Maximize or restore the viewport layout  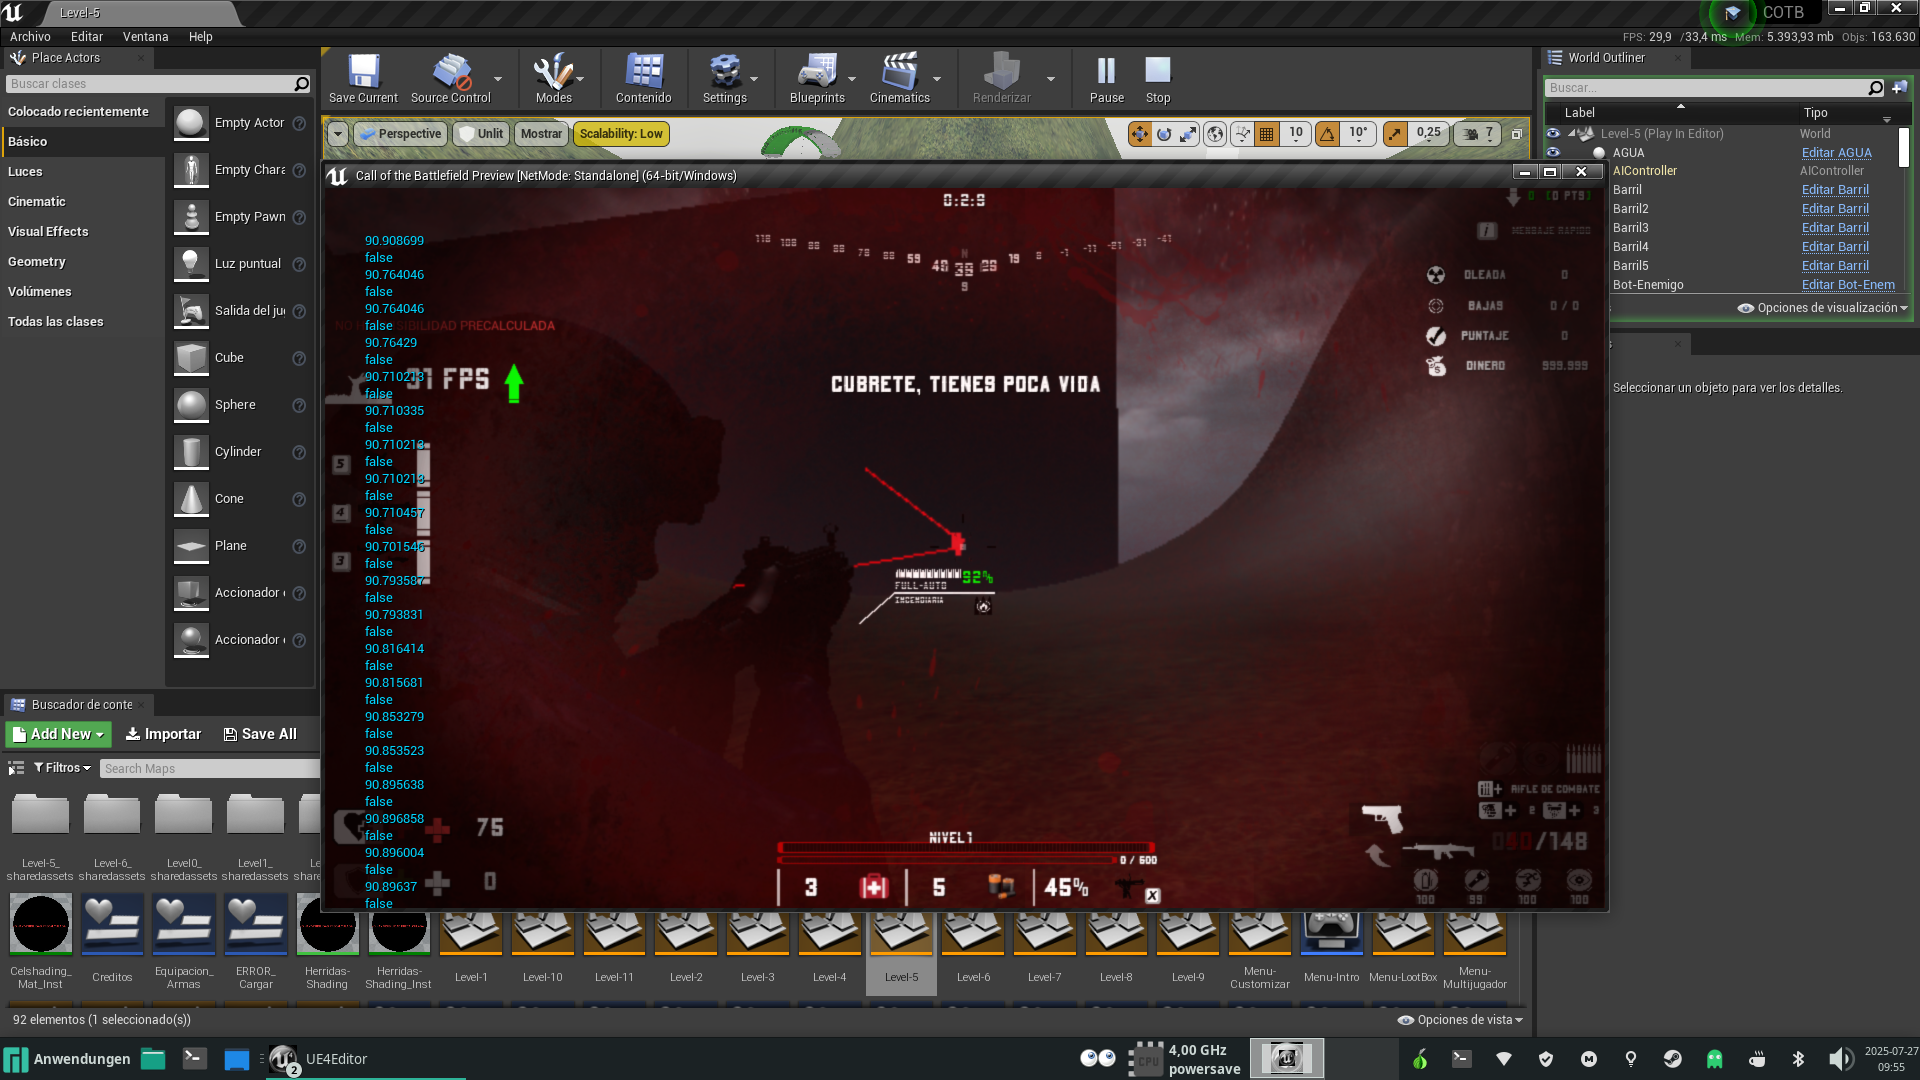tap(1516, 134)
